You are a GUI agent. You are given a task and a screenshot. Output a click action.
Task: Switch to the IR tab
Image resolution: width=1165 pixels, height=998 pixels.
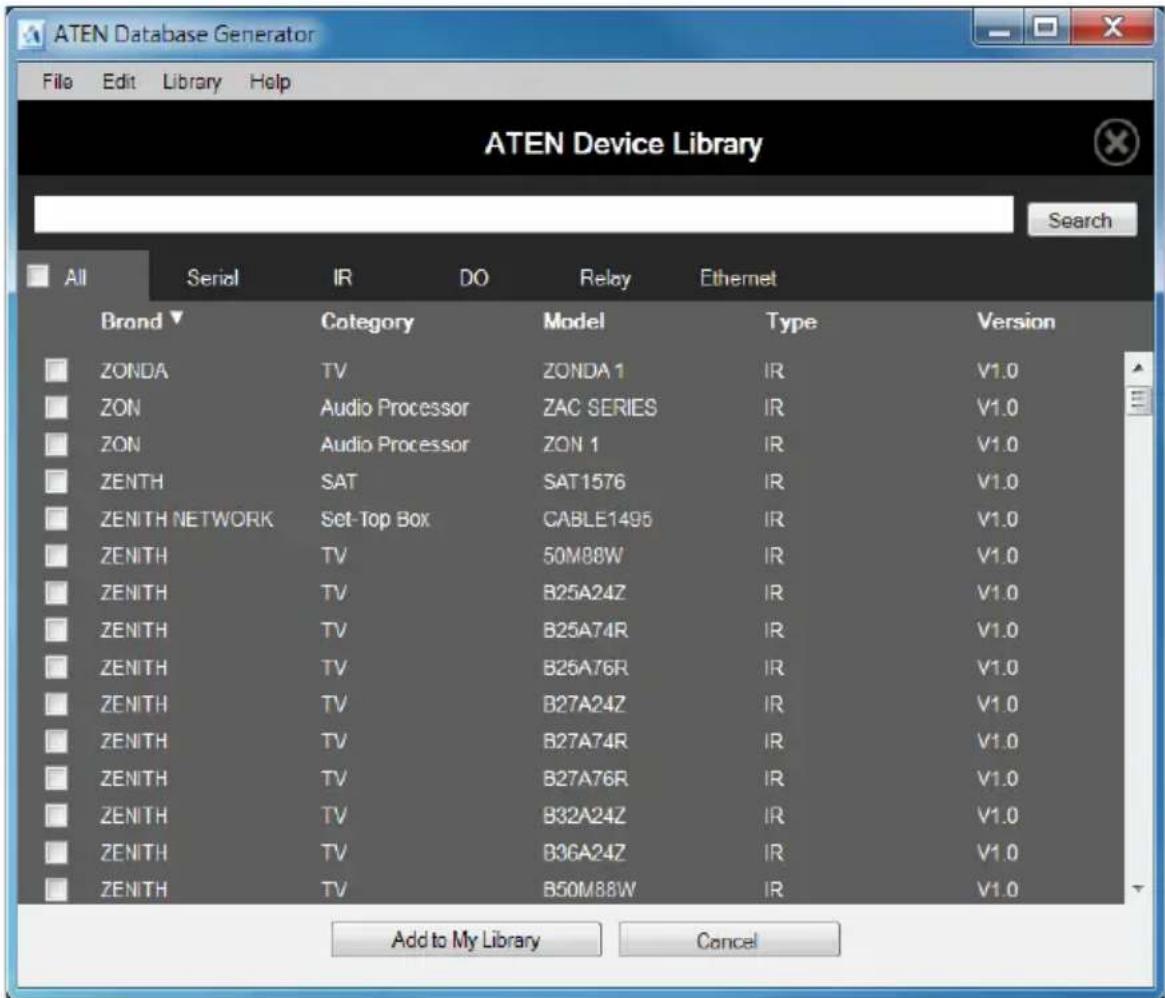click(x=343, y=278)
